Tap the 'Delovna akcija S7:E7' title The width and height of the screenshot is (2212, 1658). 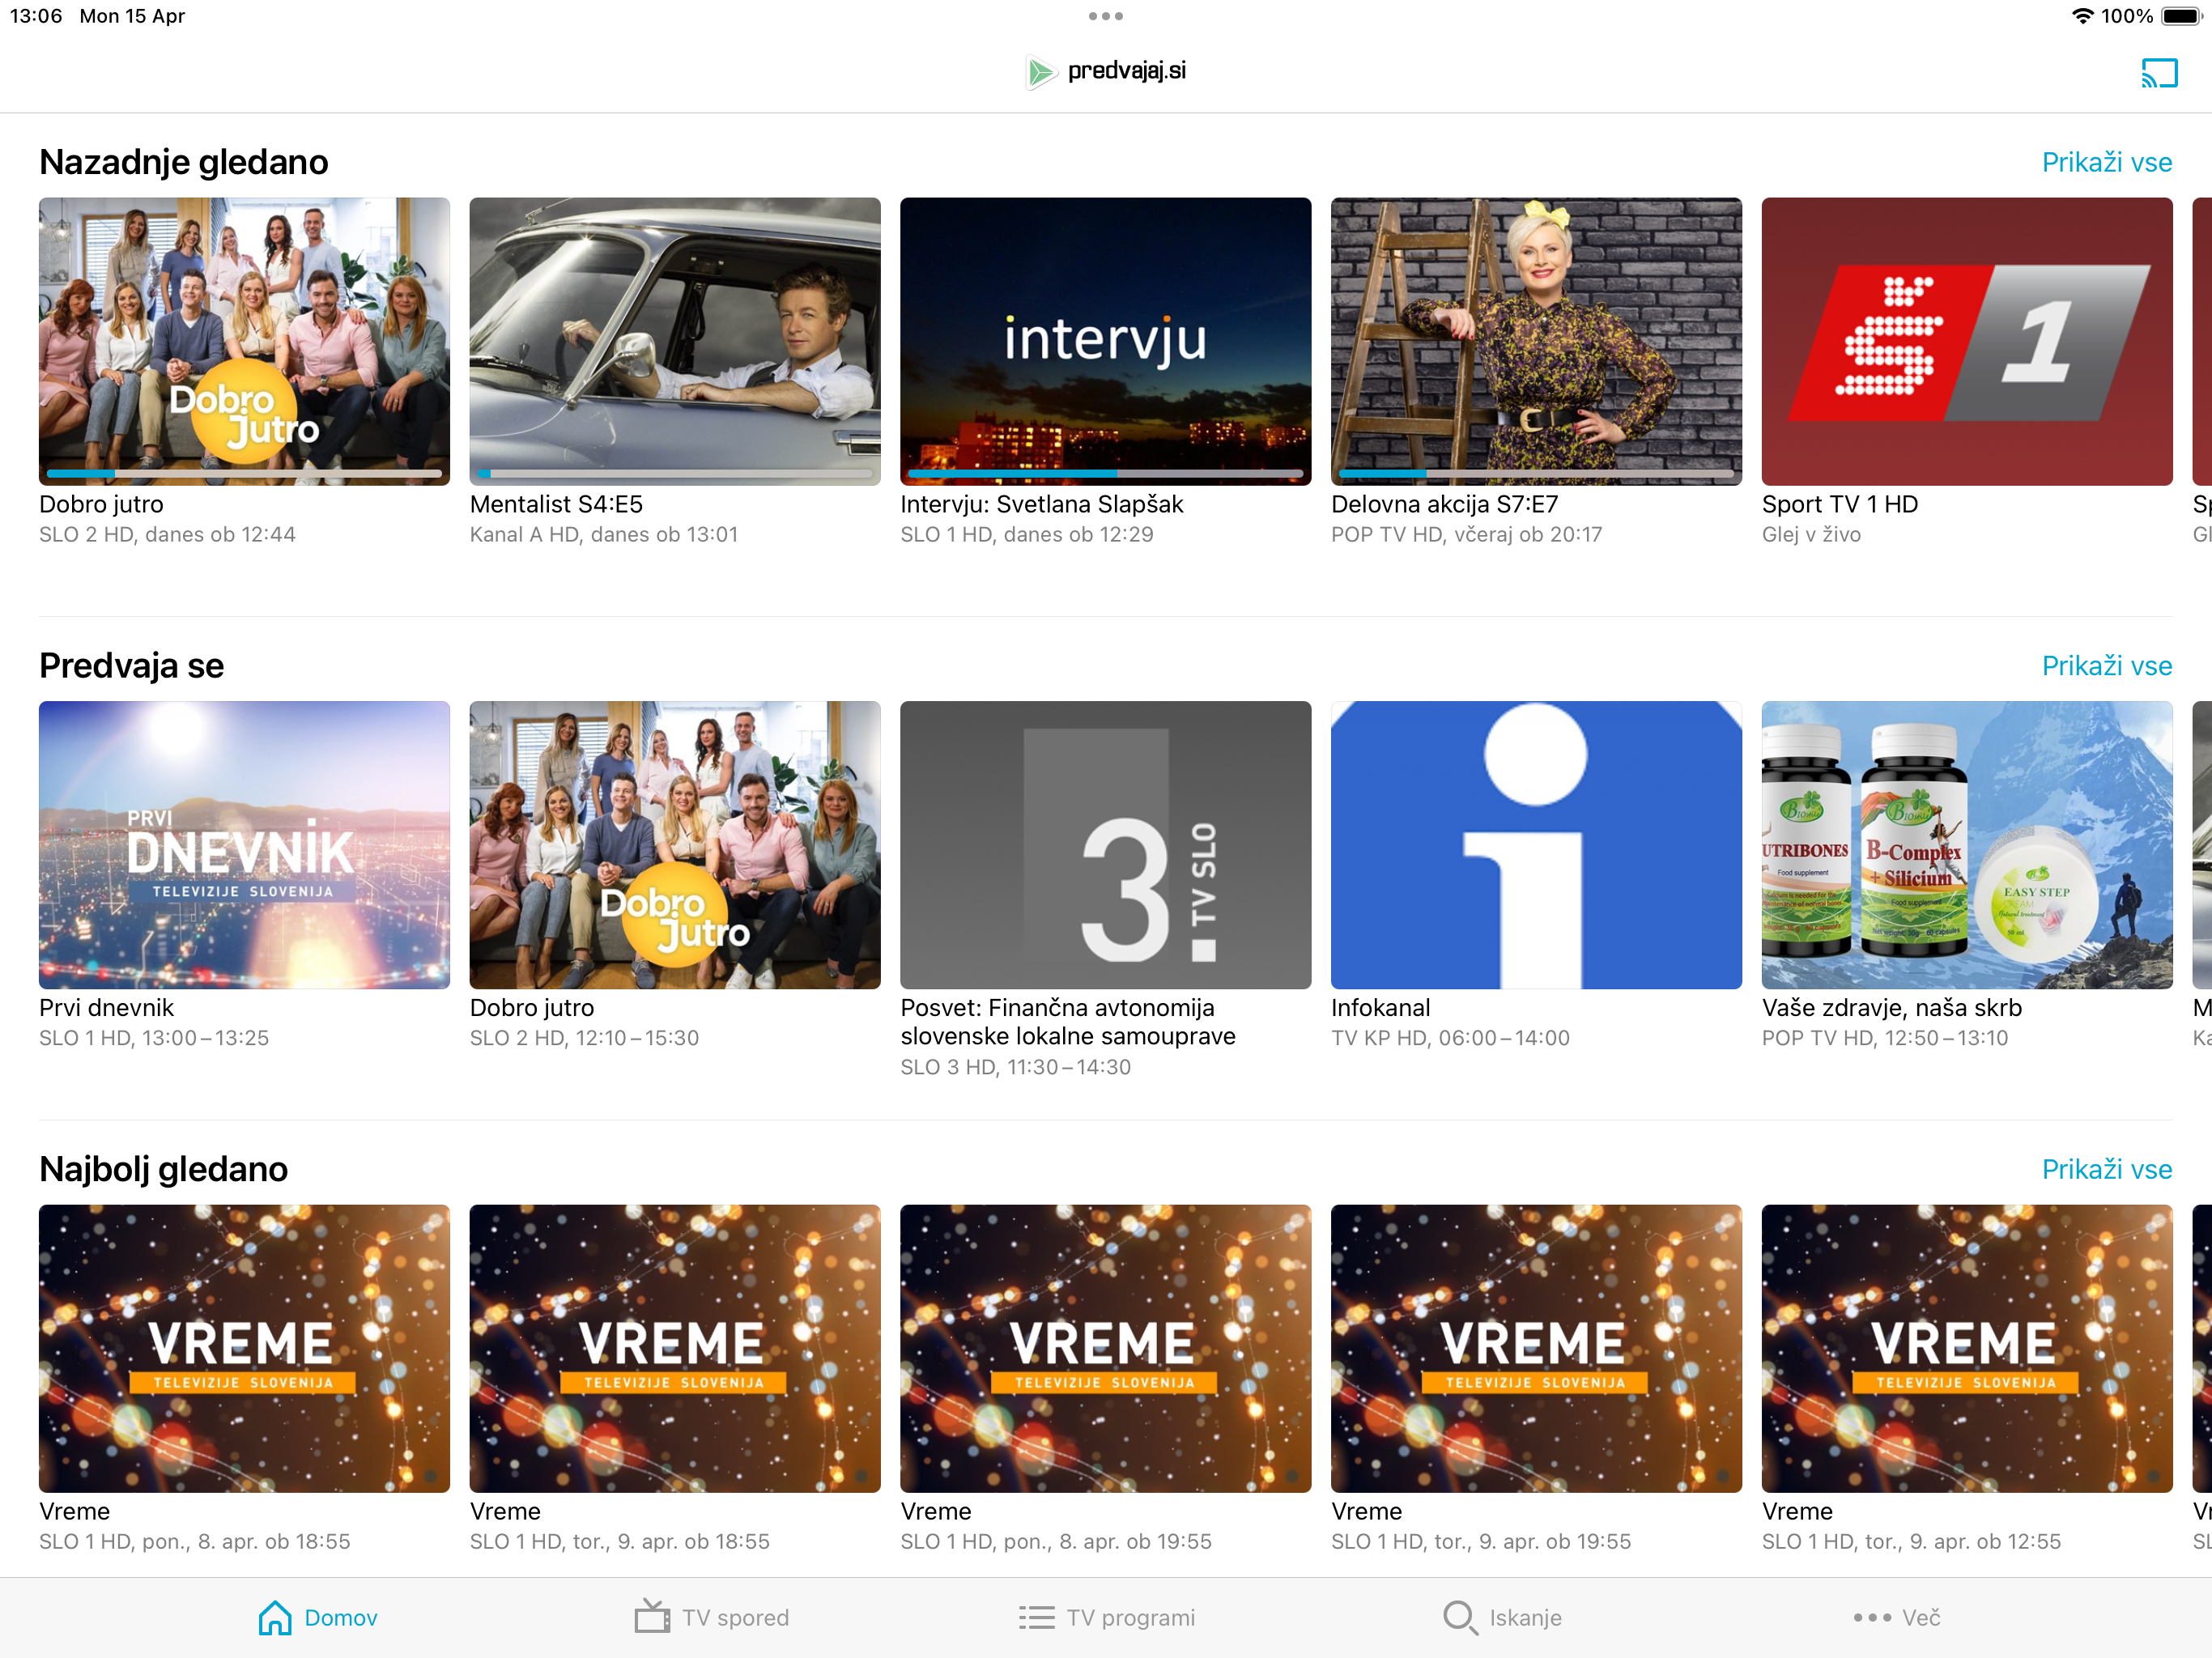tap(1444, 504)
